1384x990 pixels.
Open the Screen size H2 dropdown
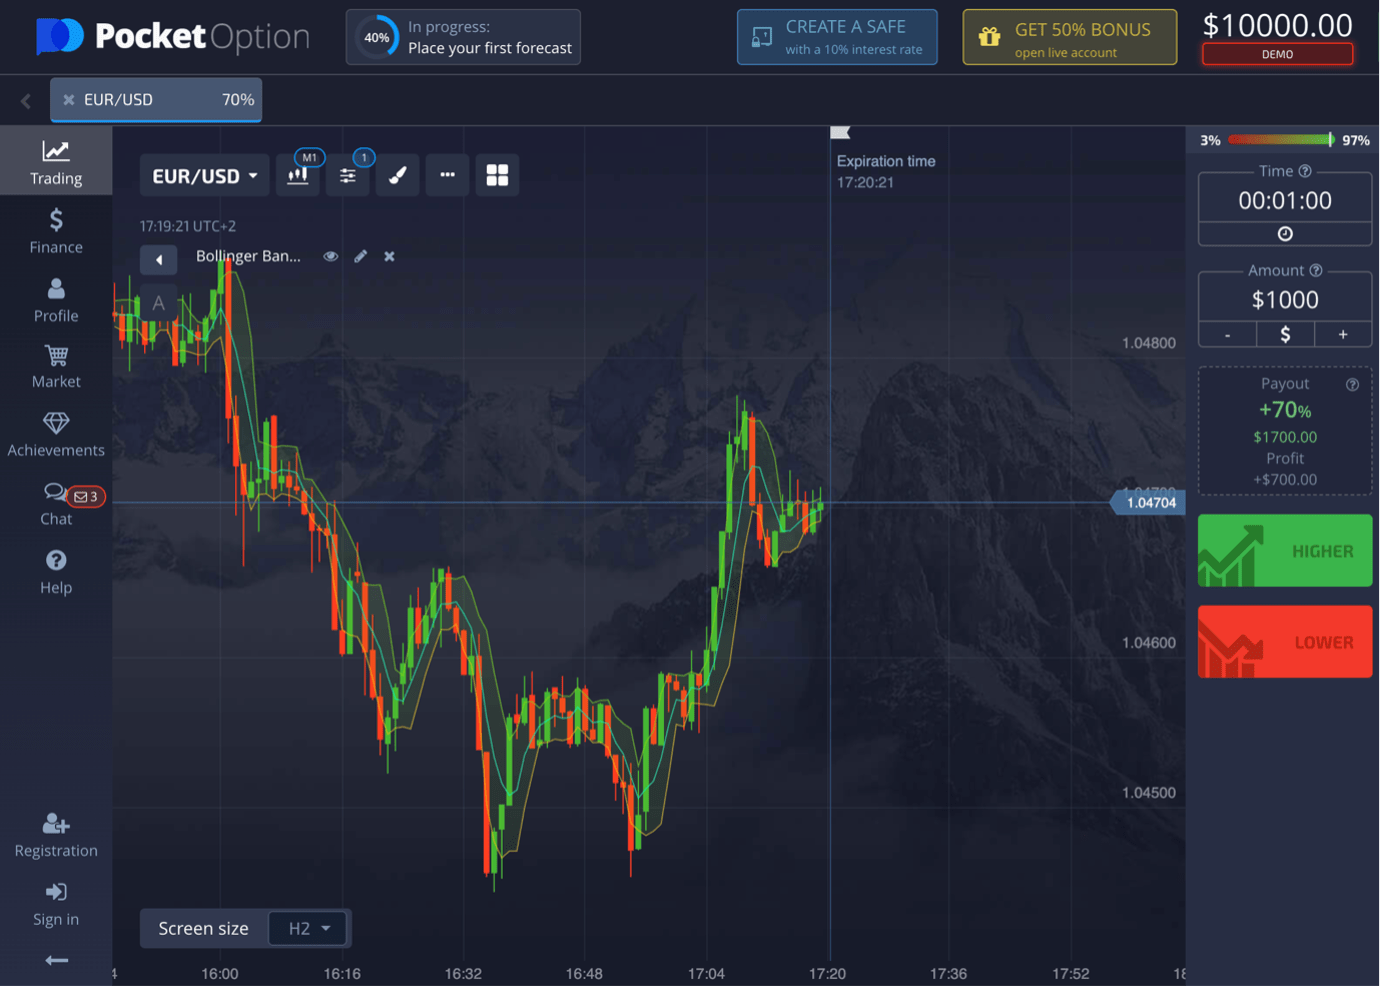point(307,928)
